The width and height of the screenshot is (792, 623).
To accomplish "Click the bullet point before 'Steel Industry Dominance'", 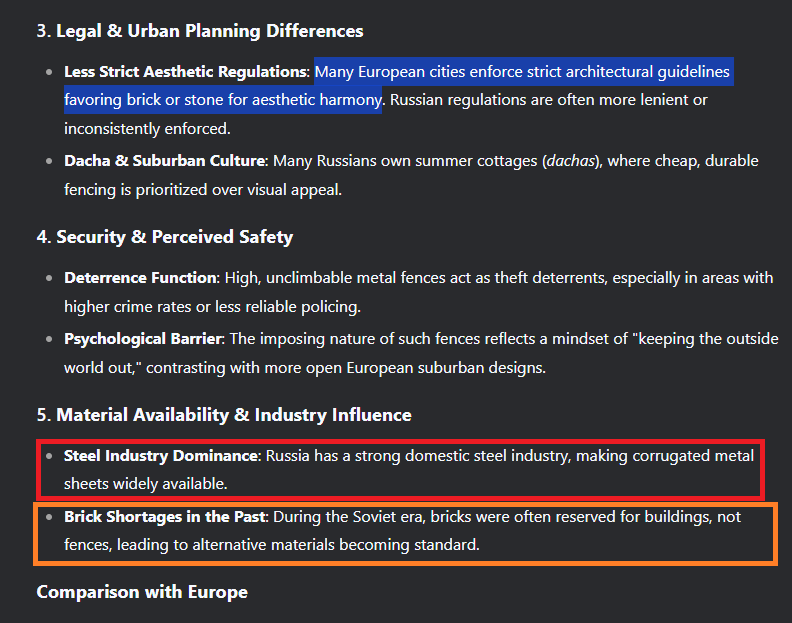I will (x=50, y=456).
